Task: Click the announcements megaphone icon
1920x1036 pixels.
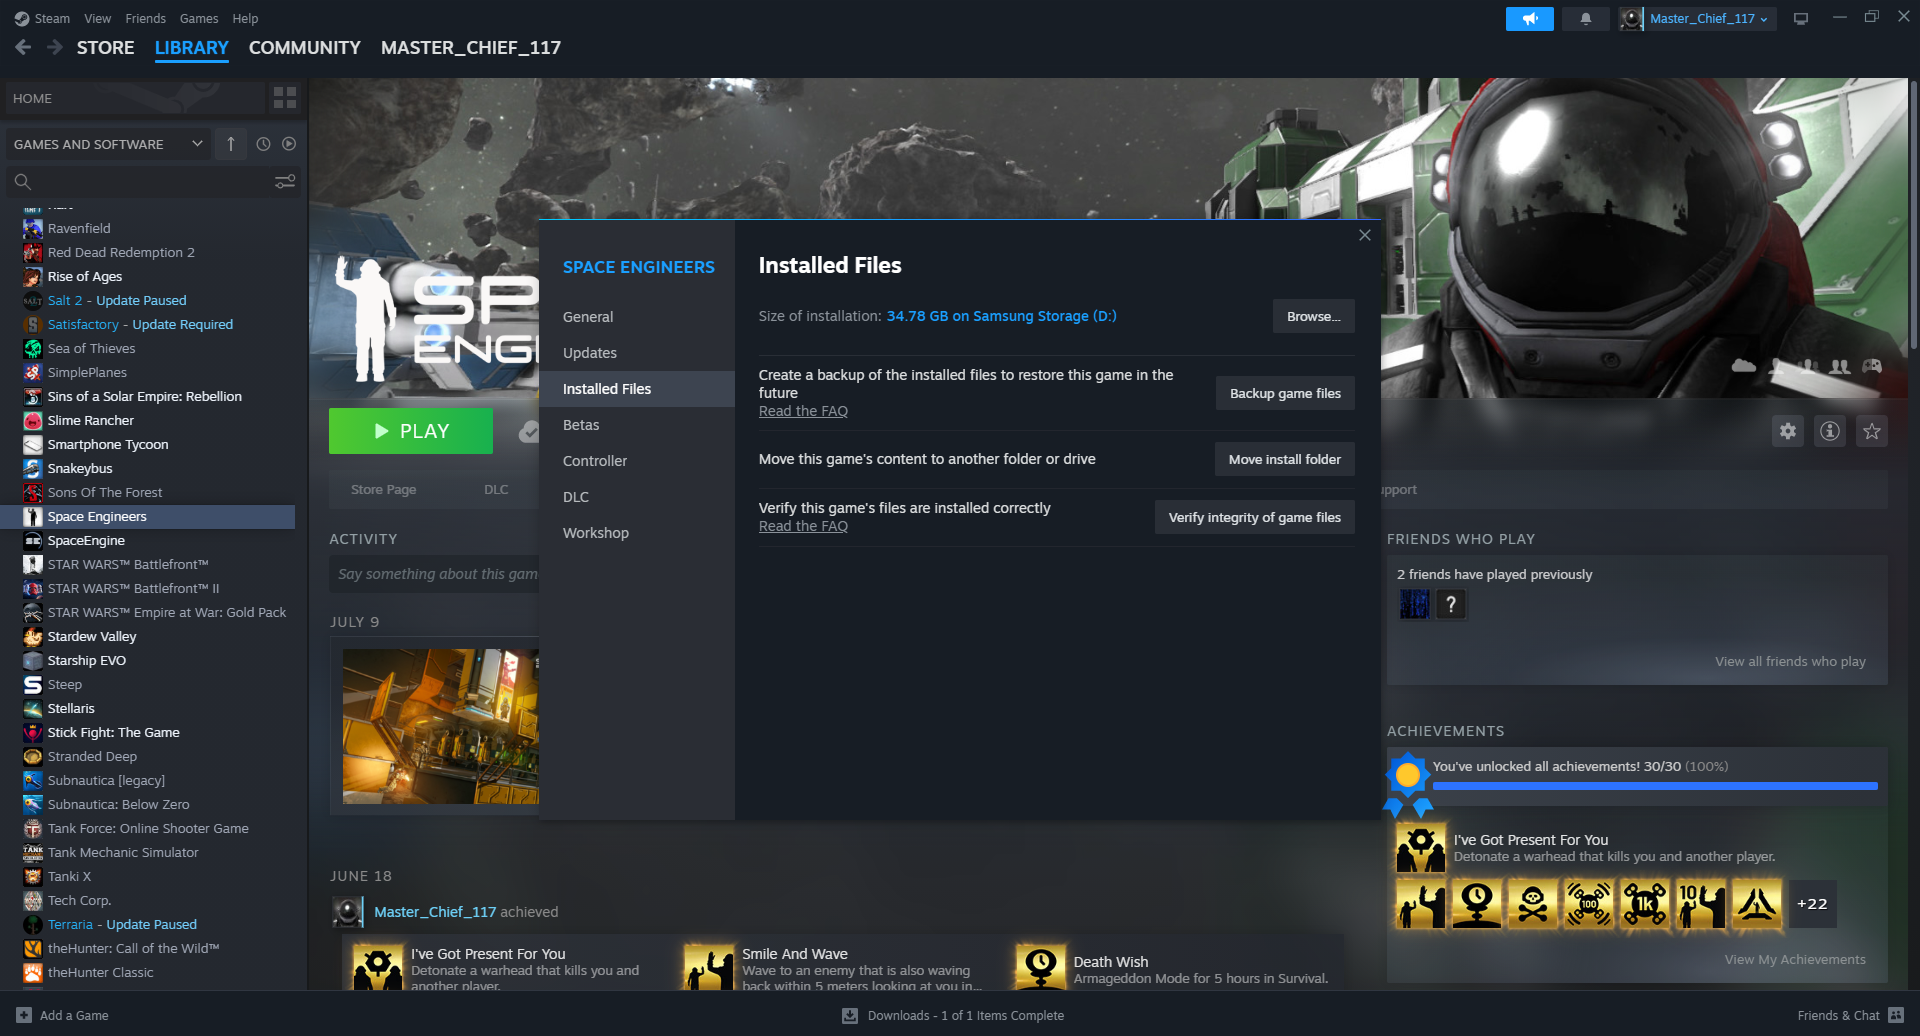Action: click(1529, 19)
